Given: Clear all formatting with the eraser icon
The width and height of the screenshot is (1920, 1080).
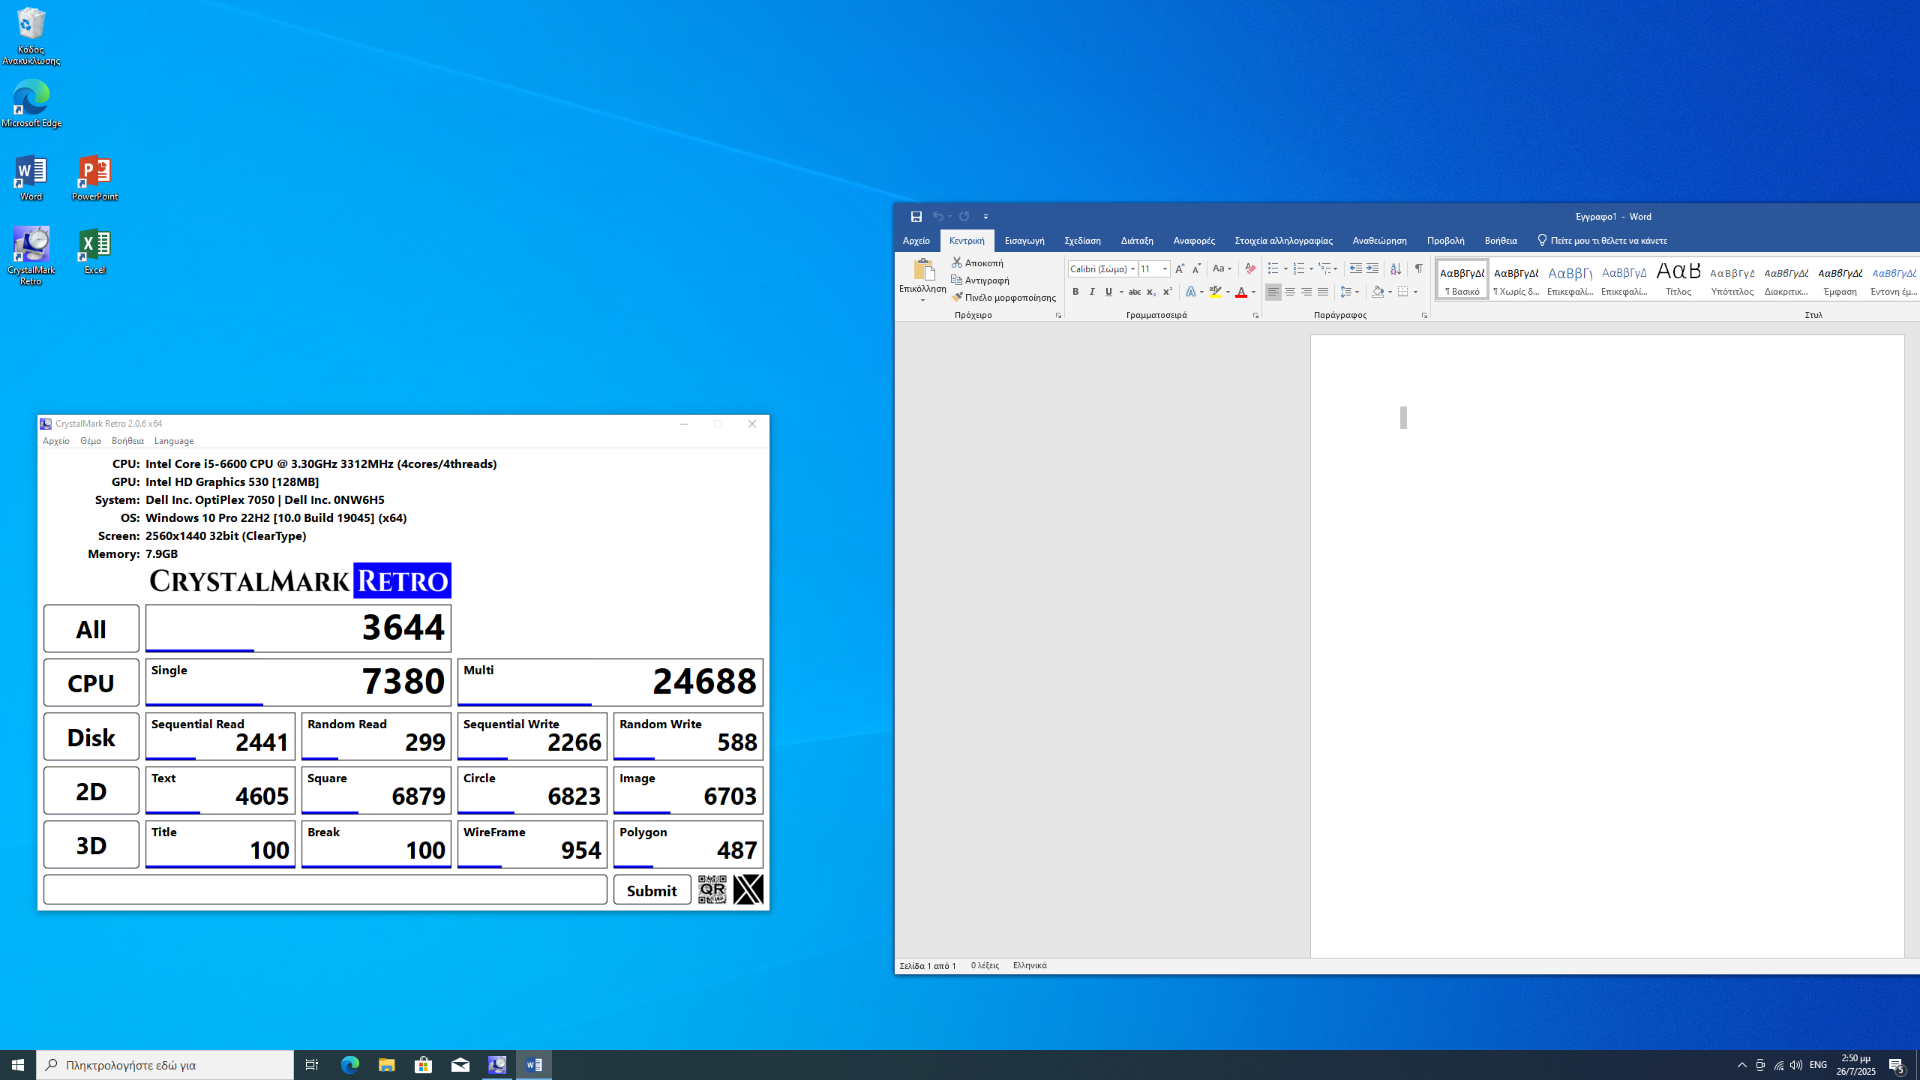Looking at the screenshot, I should pyautogui.click(x=1250, y=269).
